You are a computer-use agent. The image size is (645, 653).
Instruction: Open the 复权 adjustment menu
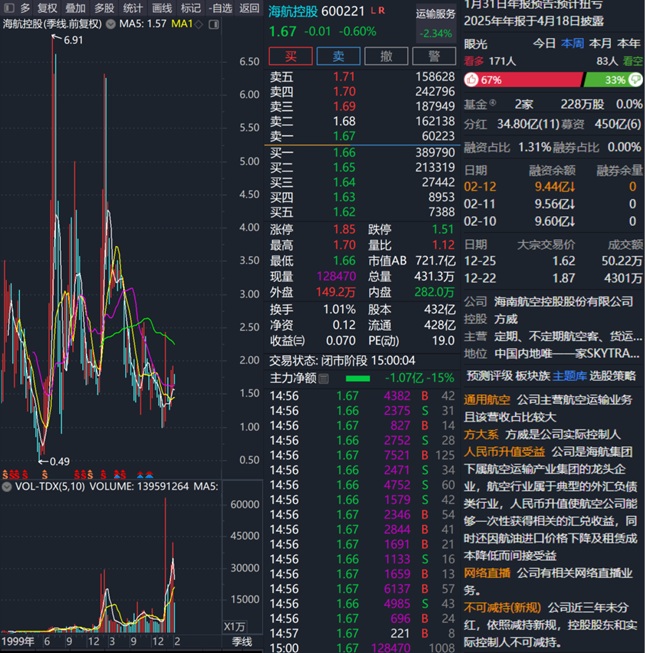[x=47, y=8]
